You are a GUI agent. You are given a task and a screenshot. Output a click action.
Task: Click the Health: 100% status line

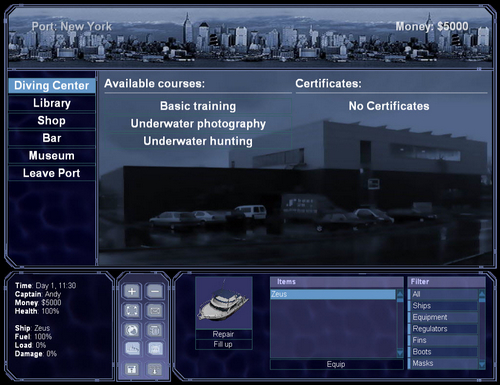pos(37,311)
